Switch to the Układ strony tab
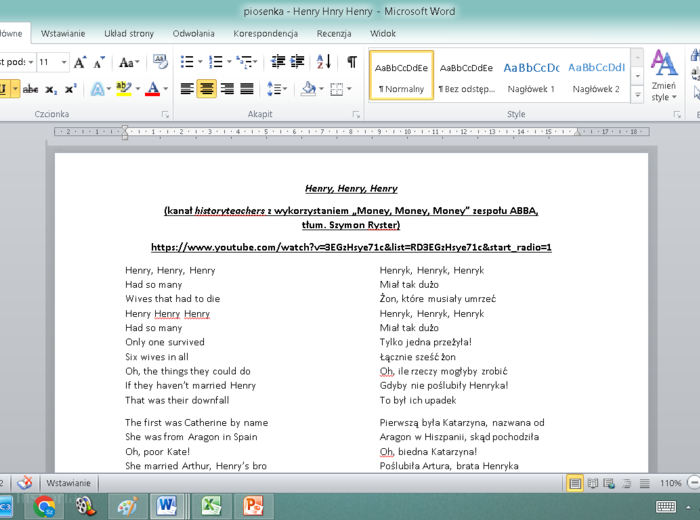The width and height of the screenshot is (700, 520). coord(129,33)
